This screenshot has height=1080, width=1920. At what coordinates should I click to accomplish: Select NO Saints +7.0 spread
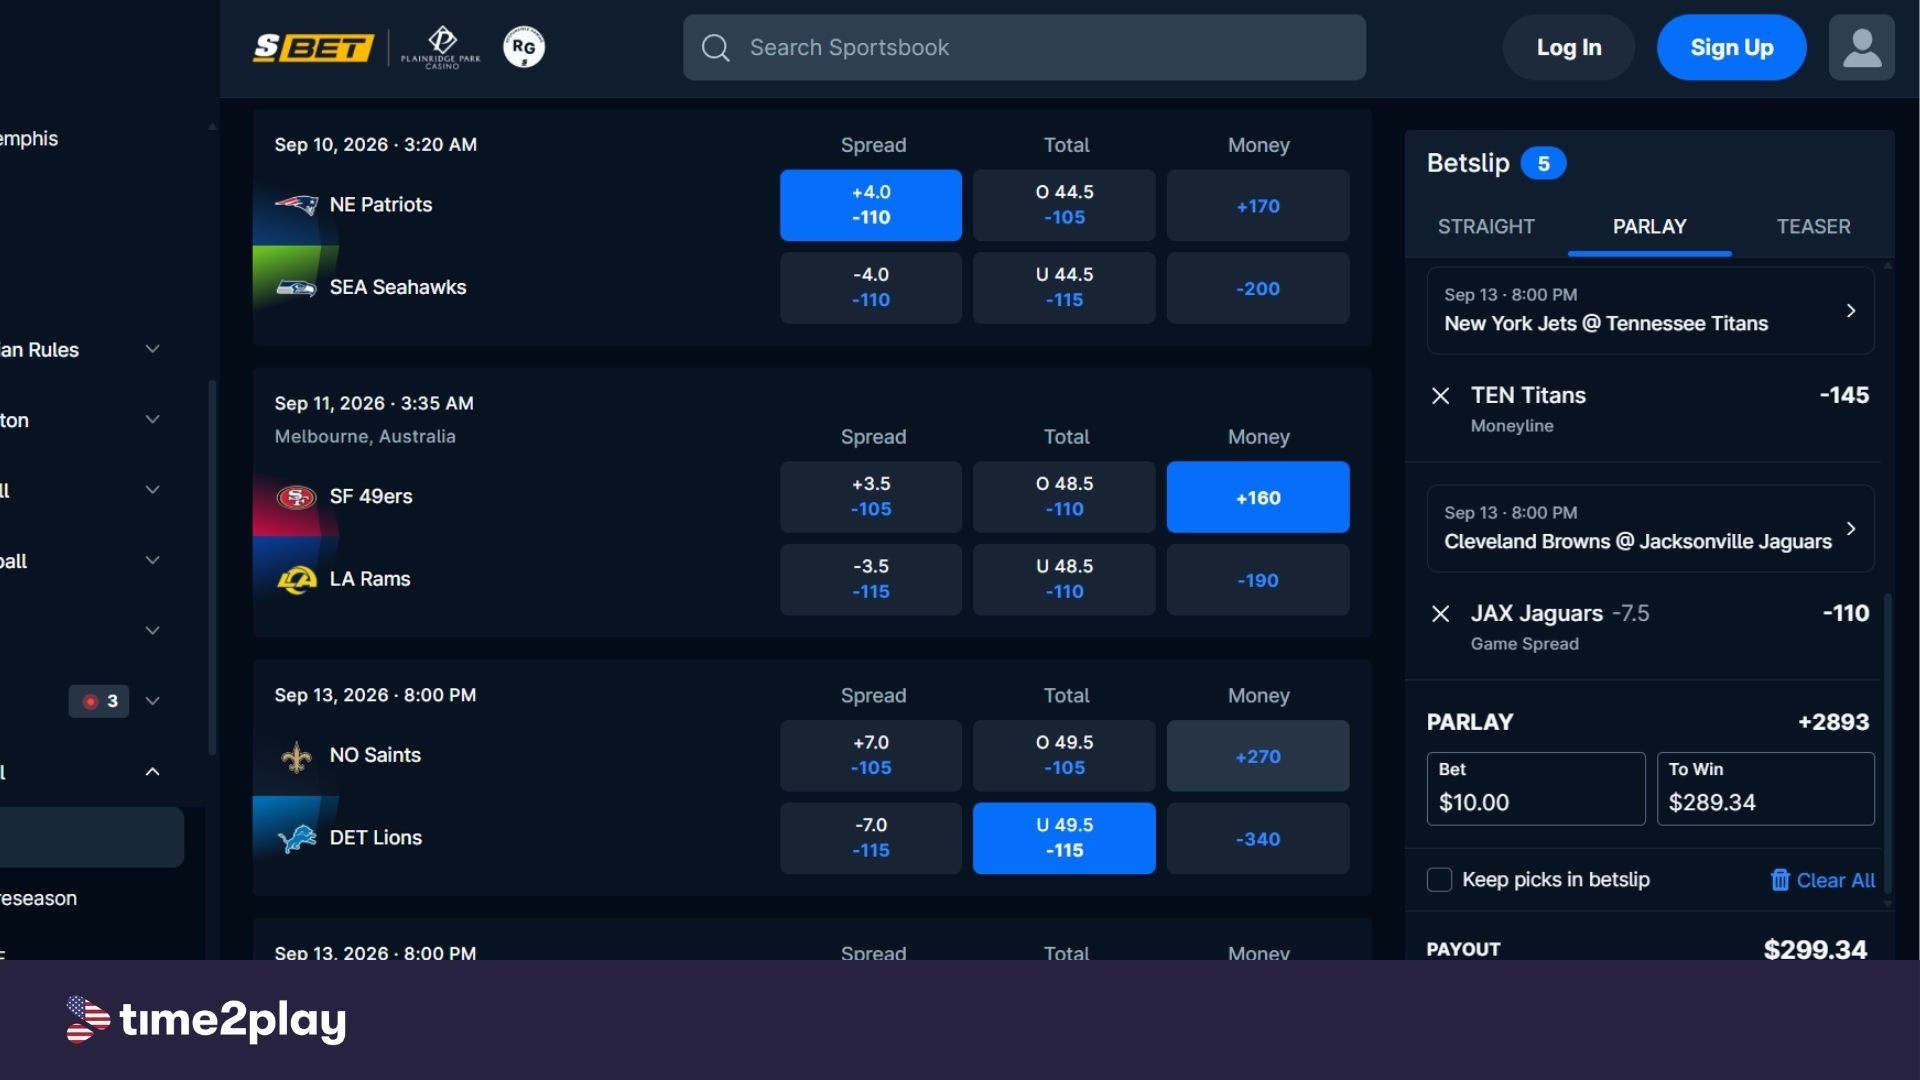pyautogui.click(x=870, y=756)
